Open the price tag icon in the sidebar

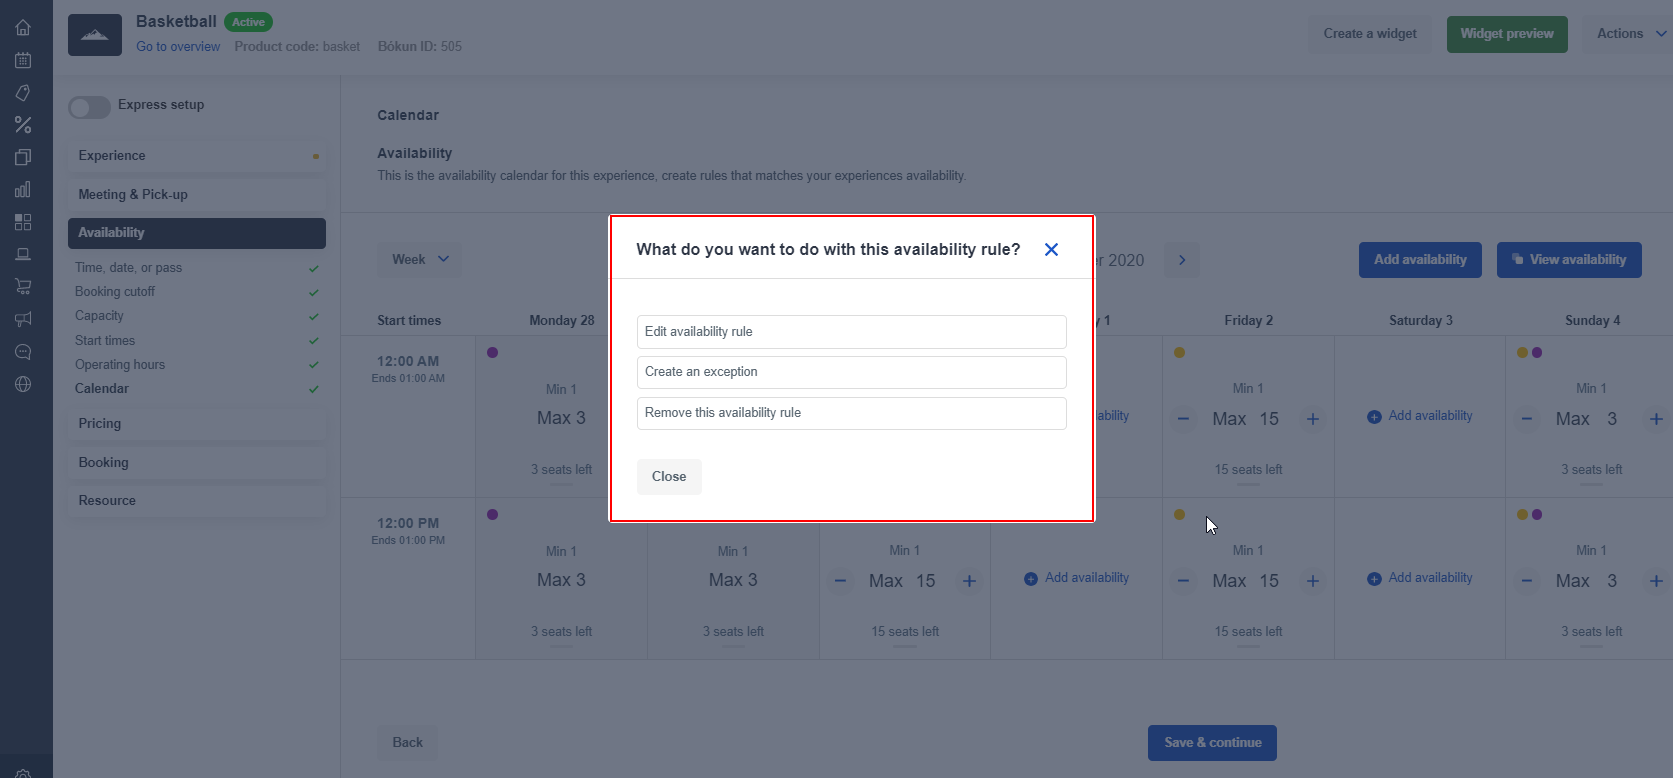click(x=23, y=93)
